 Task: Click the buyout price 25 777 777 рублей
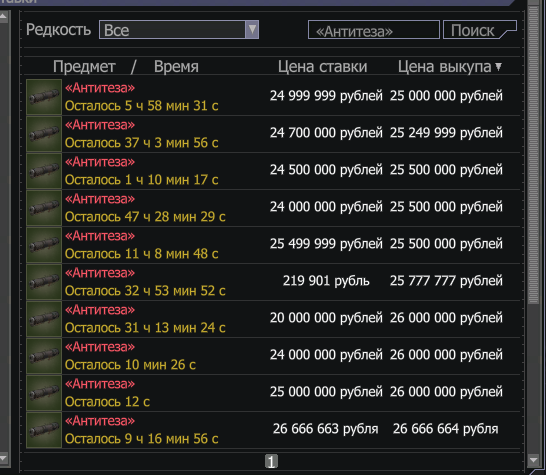pyautogui.click(x=446, y=281)
